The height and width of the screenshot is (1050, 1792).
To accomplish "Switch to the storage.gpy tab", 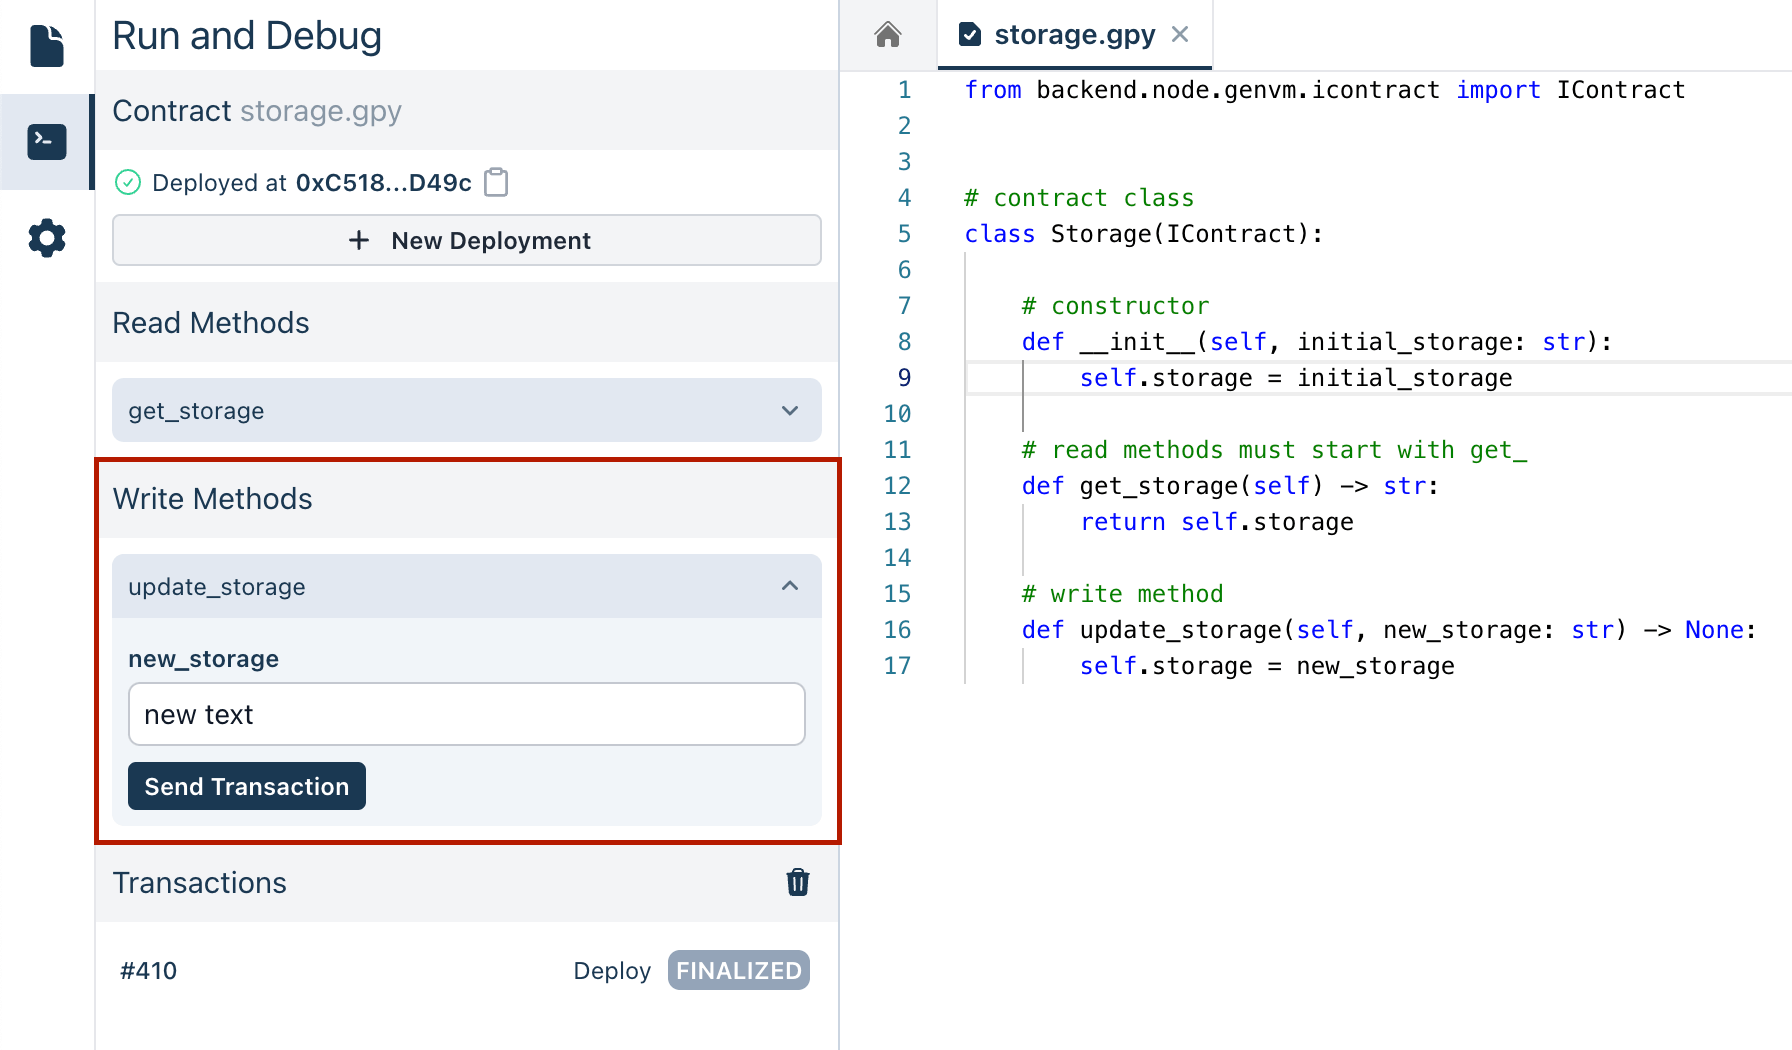I will [x=1074, y=35].
